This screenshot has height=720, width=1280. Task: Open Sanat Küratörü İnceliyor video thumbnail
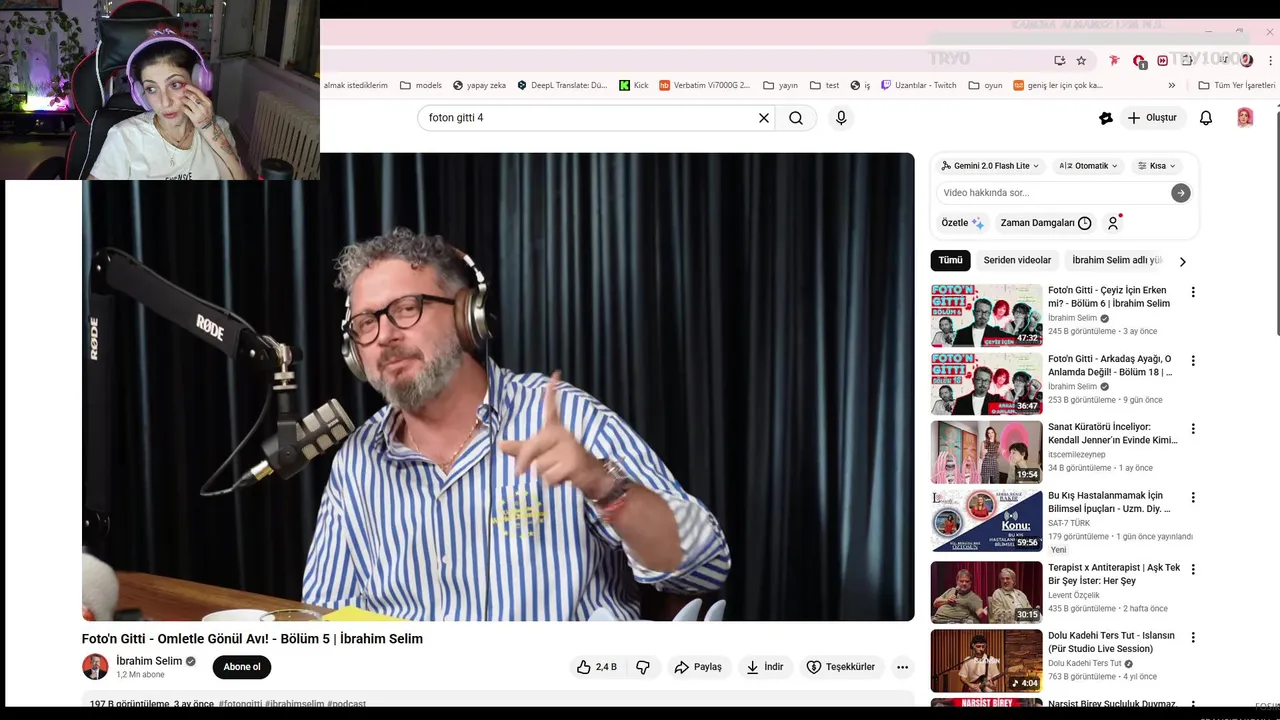pos(986,451)
